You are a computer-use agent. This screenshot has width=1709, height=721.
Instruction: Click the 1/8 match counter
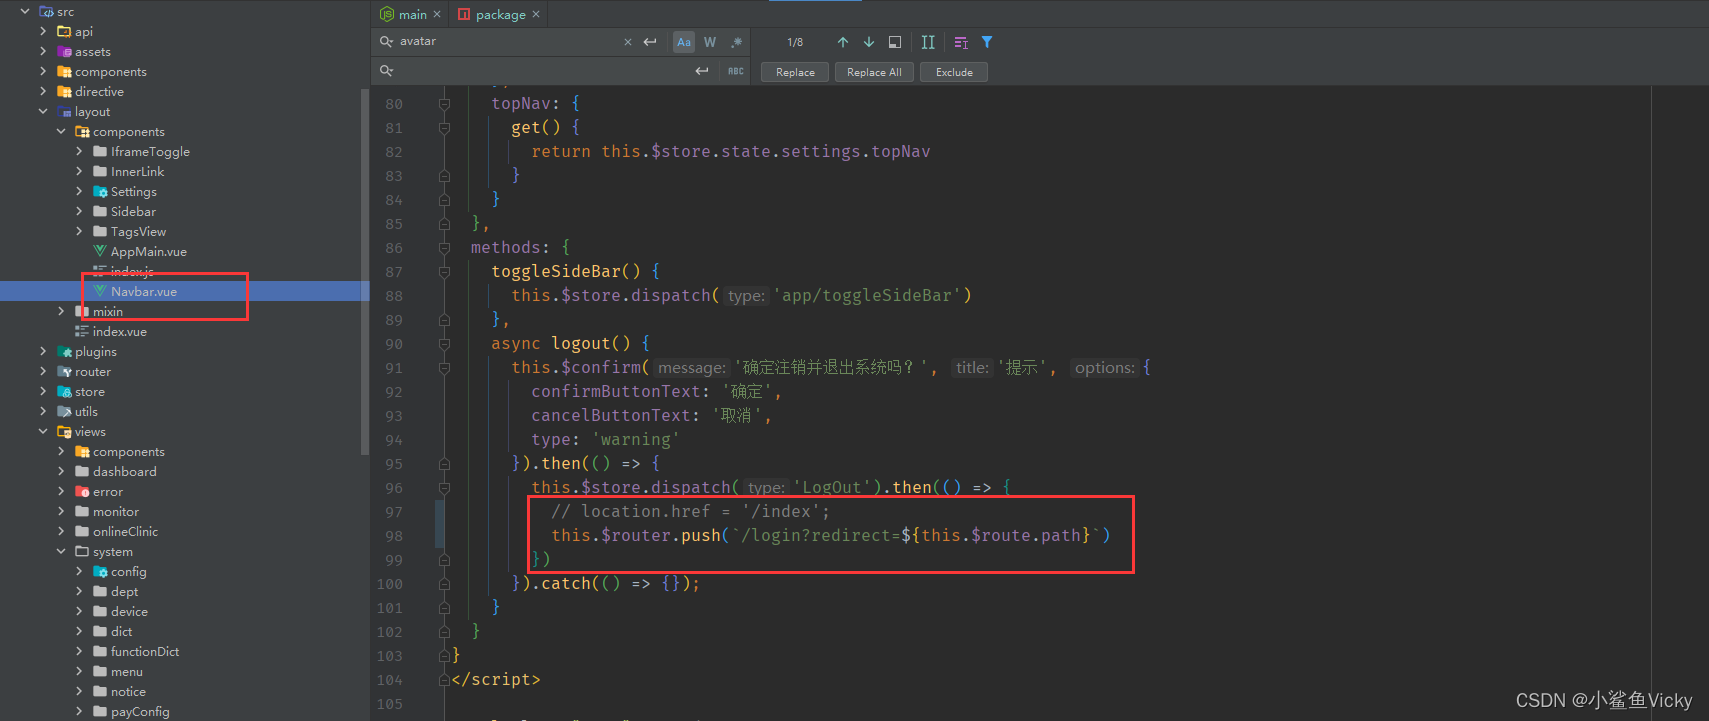coord(795,42)
